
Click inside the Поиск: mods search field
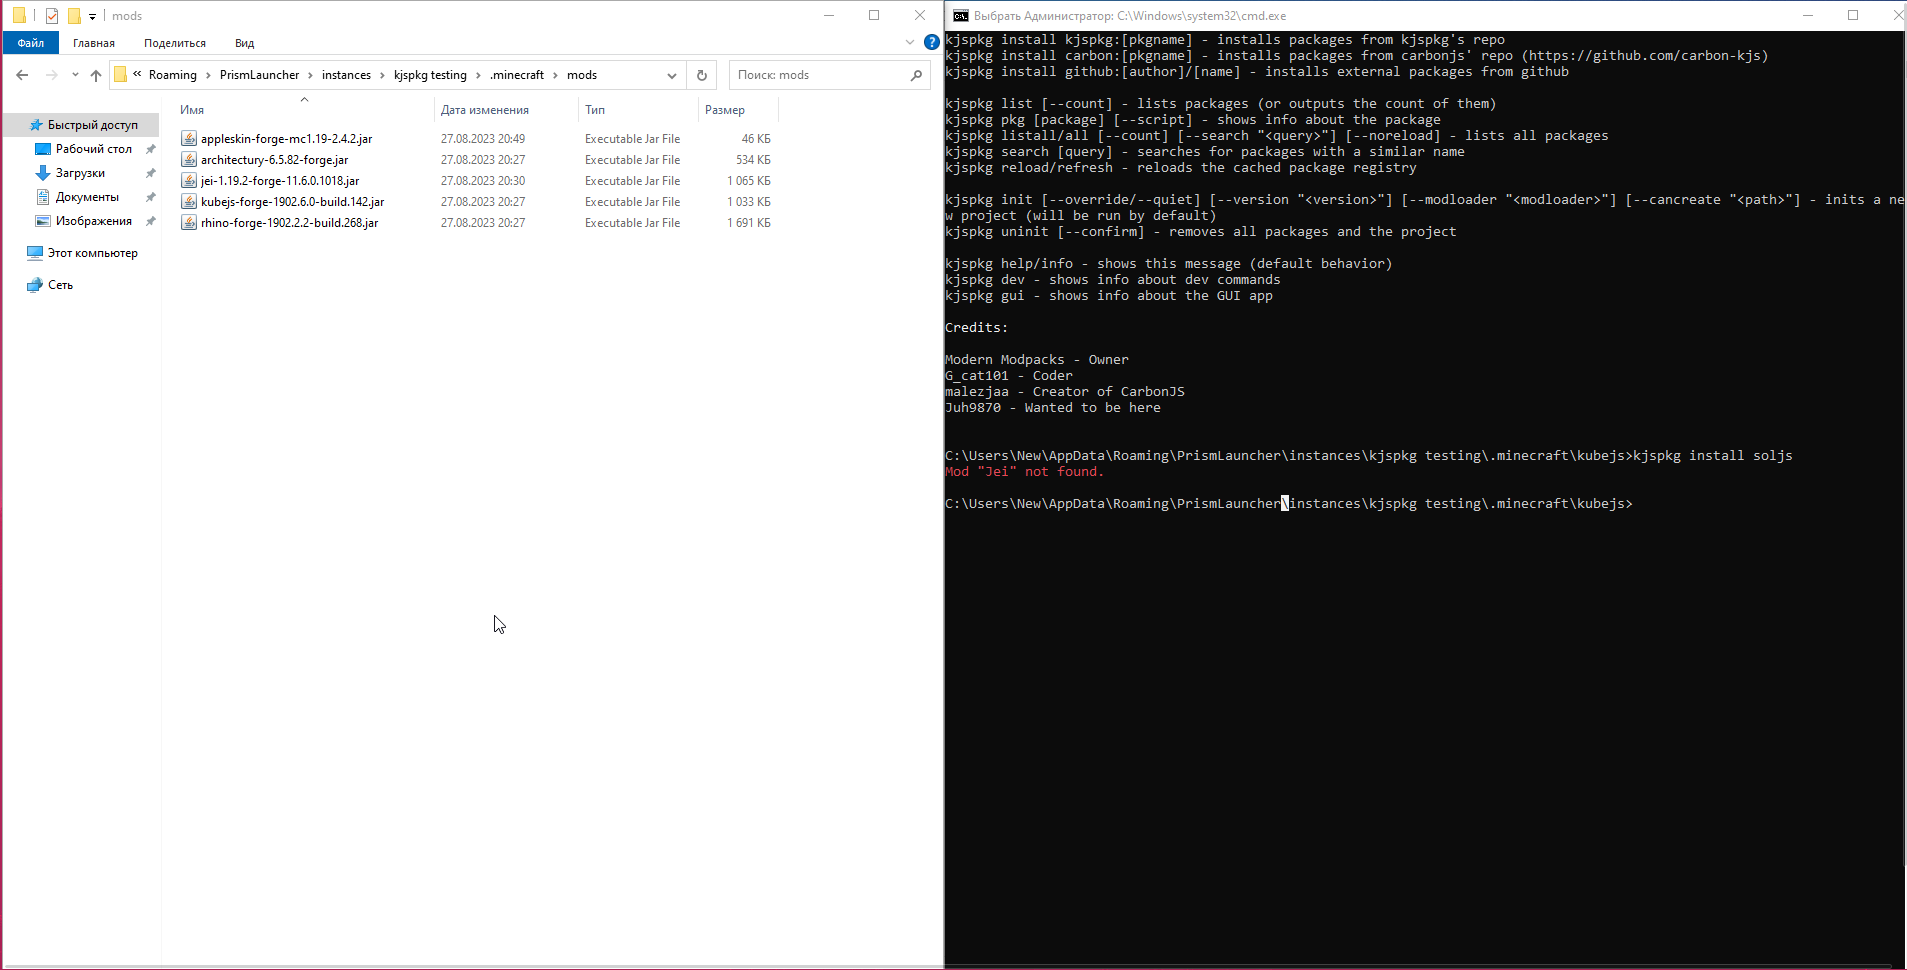click(820, 75)
